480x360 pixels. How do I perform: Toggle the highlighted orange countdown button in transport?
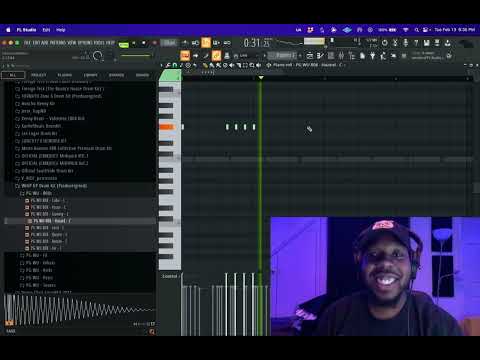coord(206,43)
